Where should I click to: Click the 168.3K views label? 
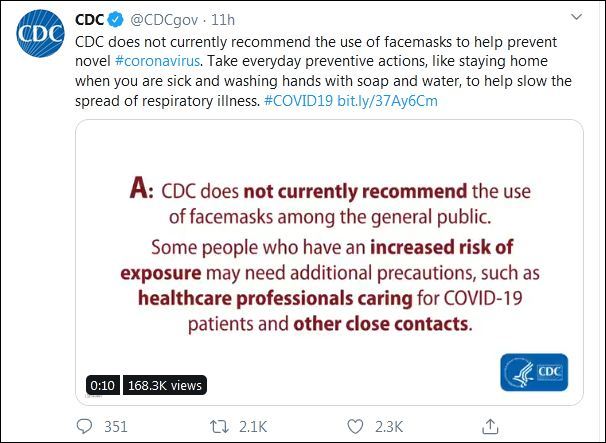165,384
